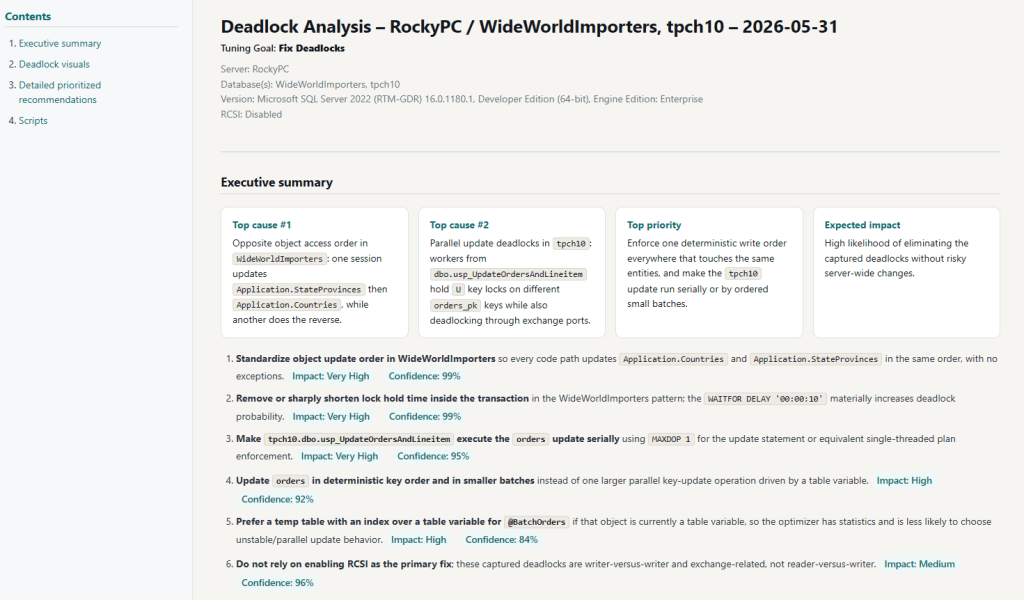Click 'Impact: High' on recommendation 4
Image resolution: width=1024 pixels, height=600 pixels.
[904, 481]
